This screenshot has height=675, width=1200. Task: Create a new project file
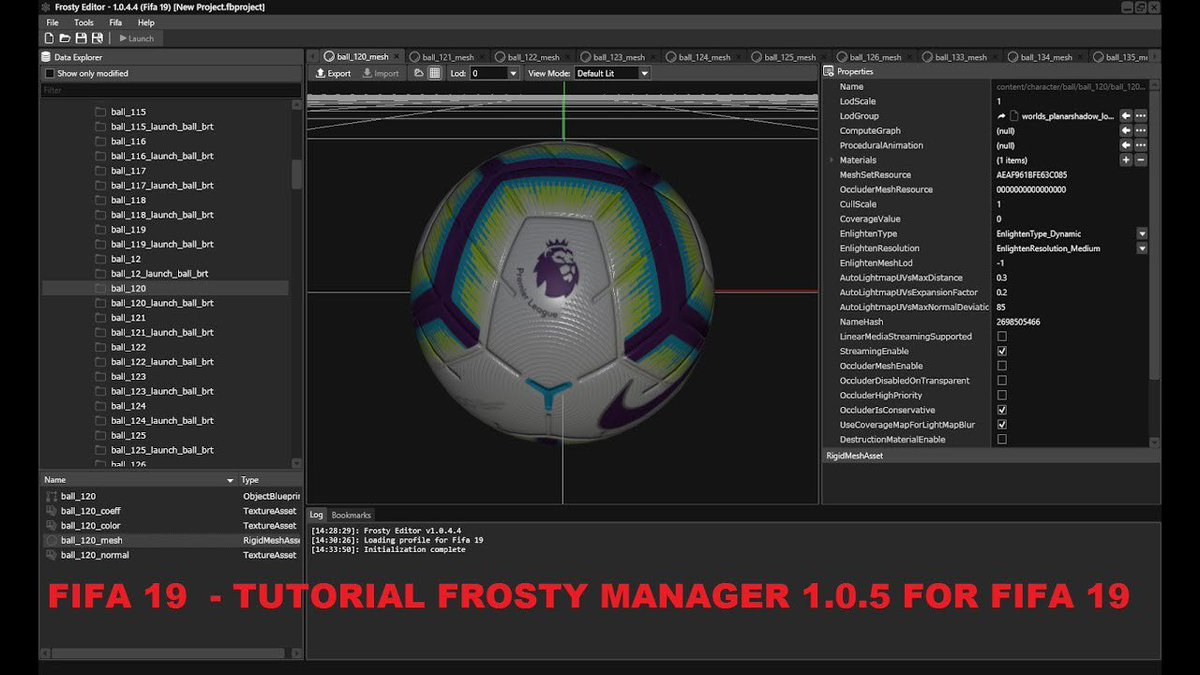pyautogui.click(x=48, y=37)
